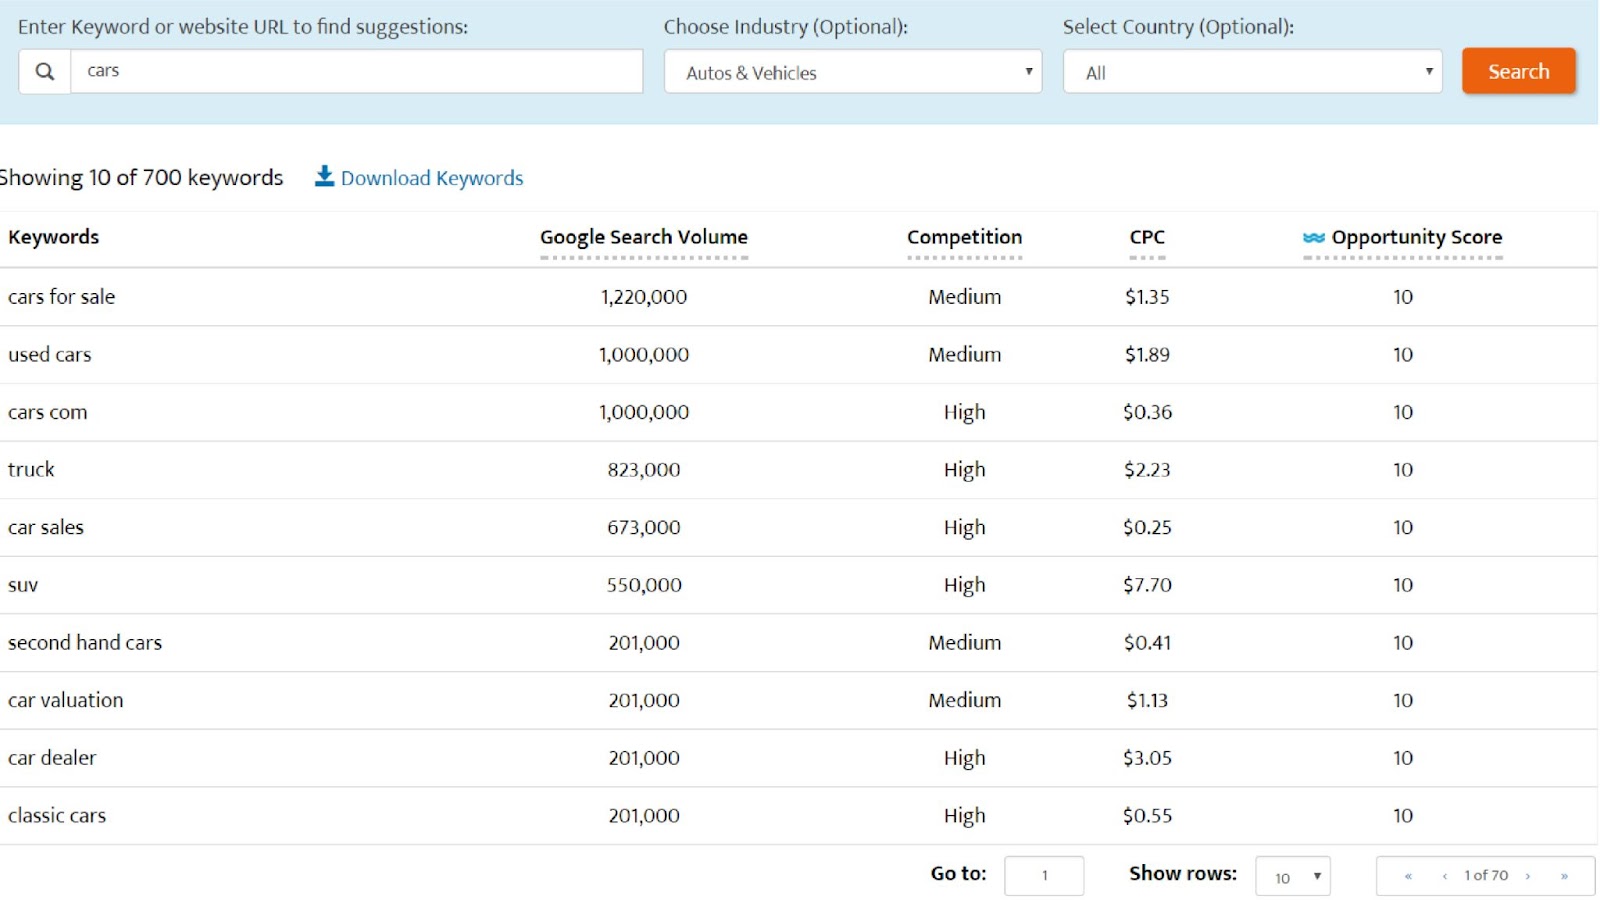The height and width of the screenshot is (900, 1600).
Task: Click the magnifying glass search icon
Action: tap(44, 71)
